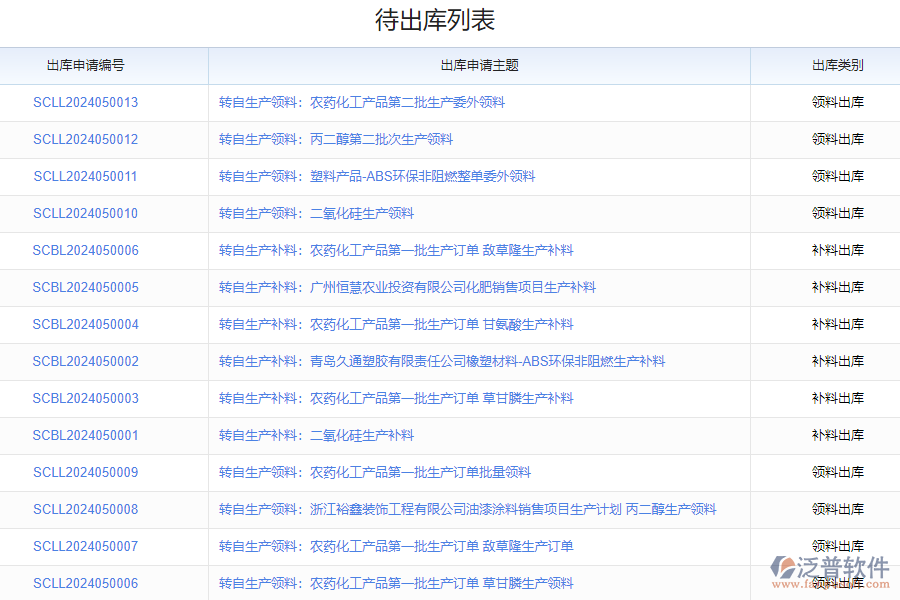This screenshot has width=900, height=600.
Task: Select the 待出库列表 page title
Action: [x=450, y=20]
